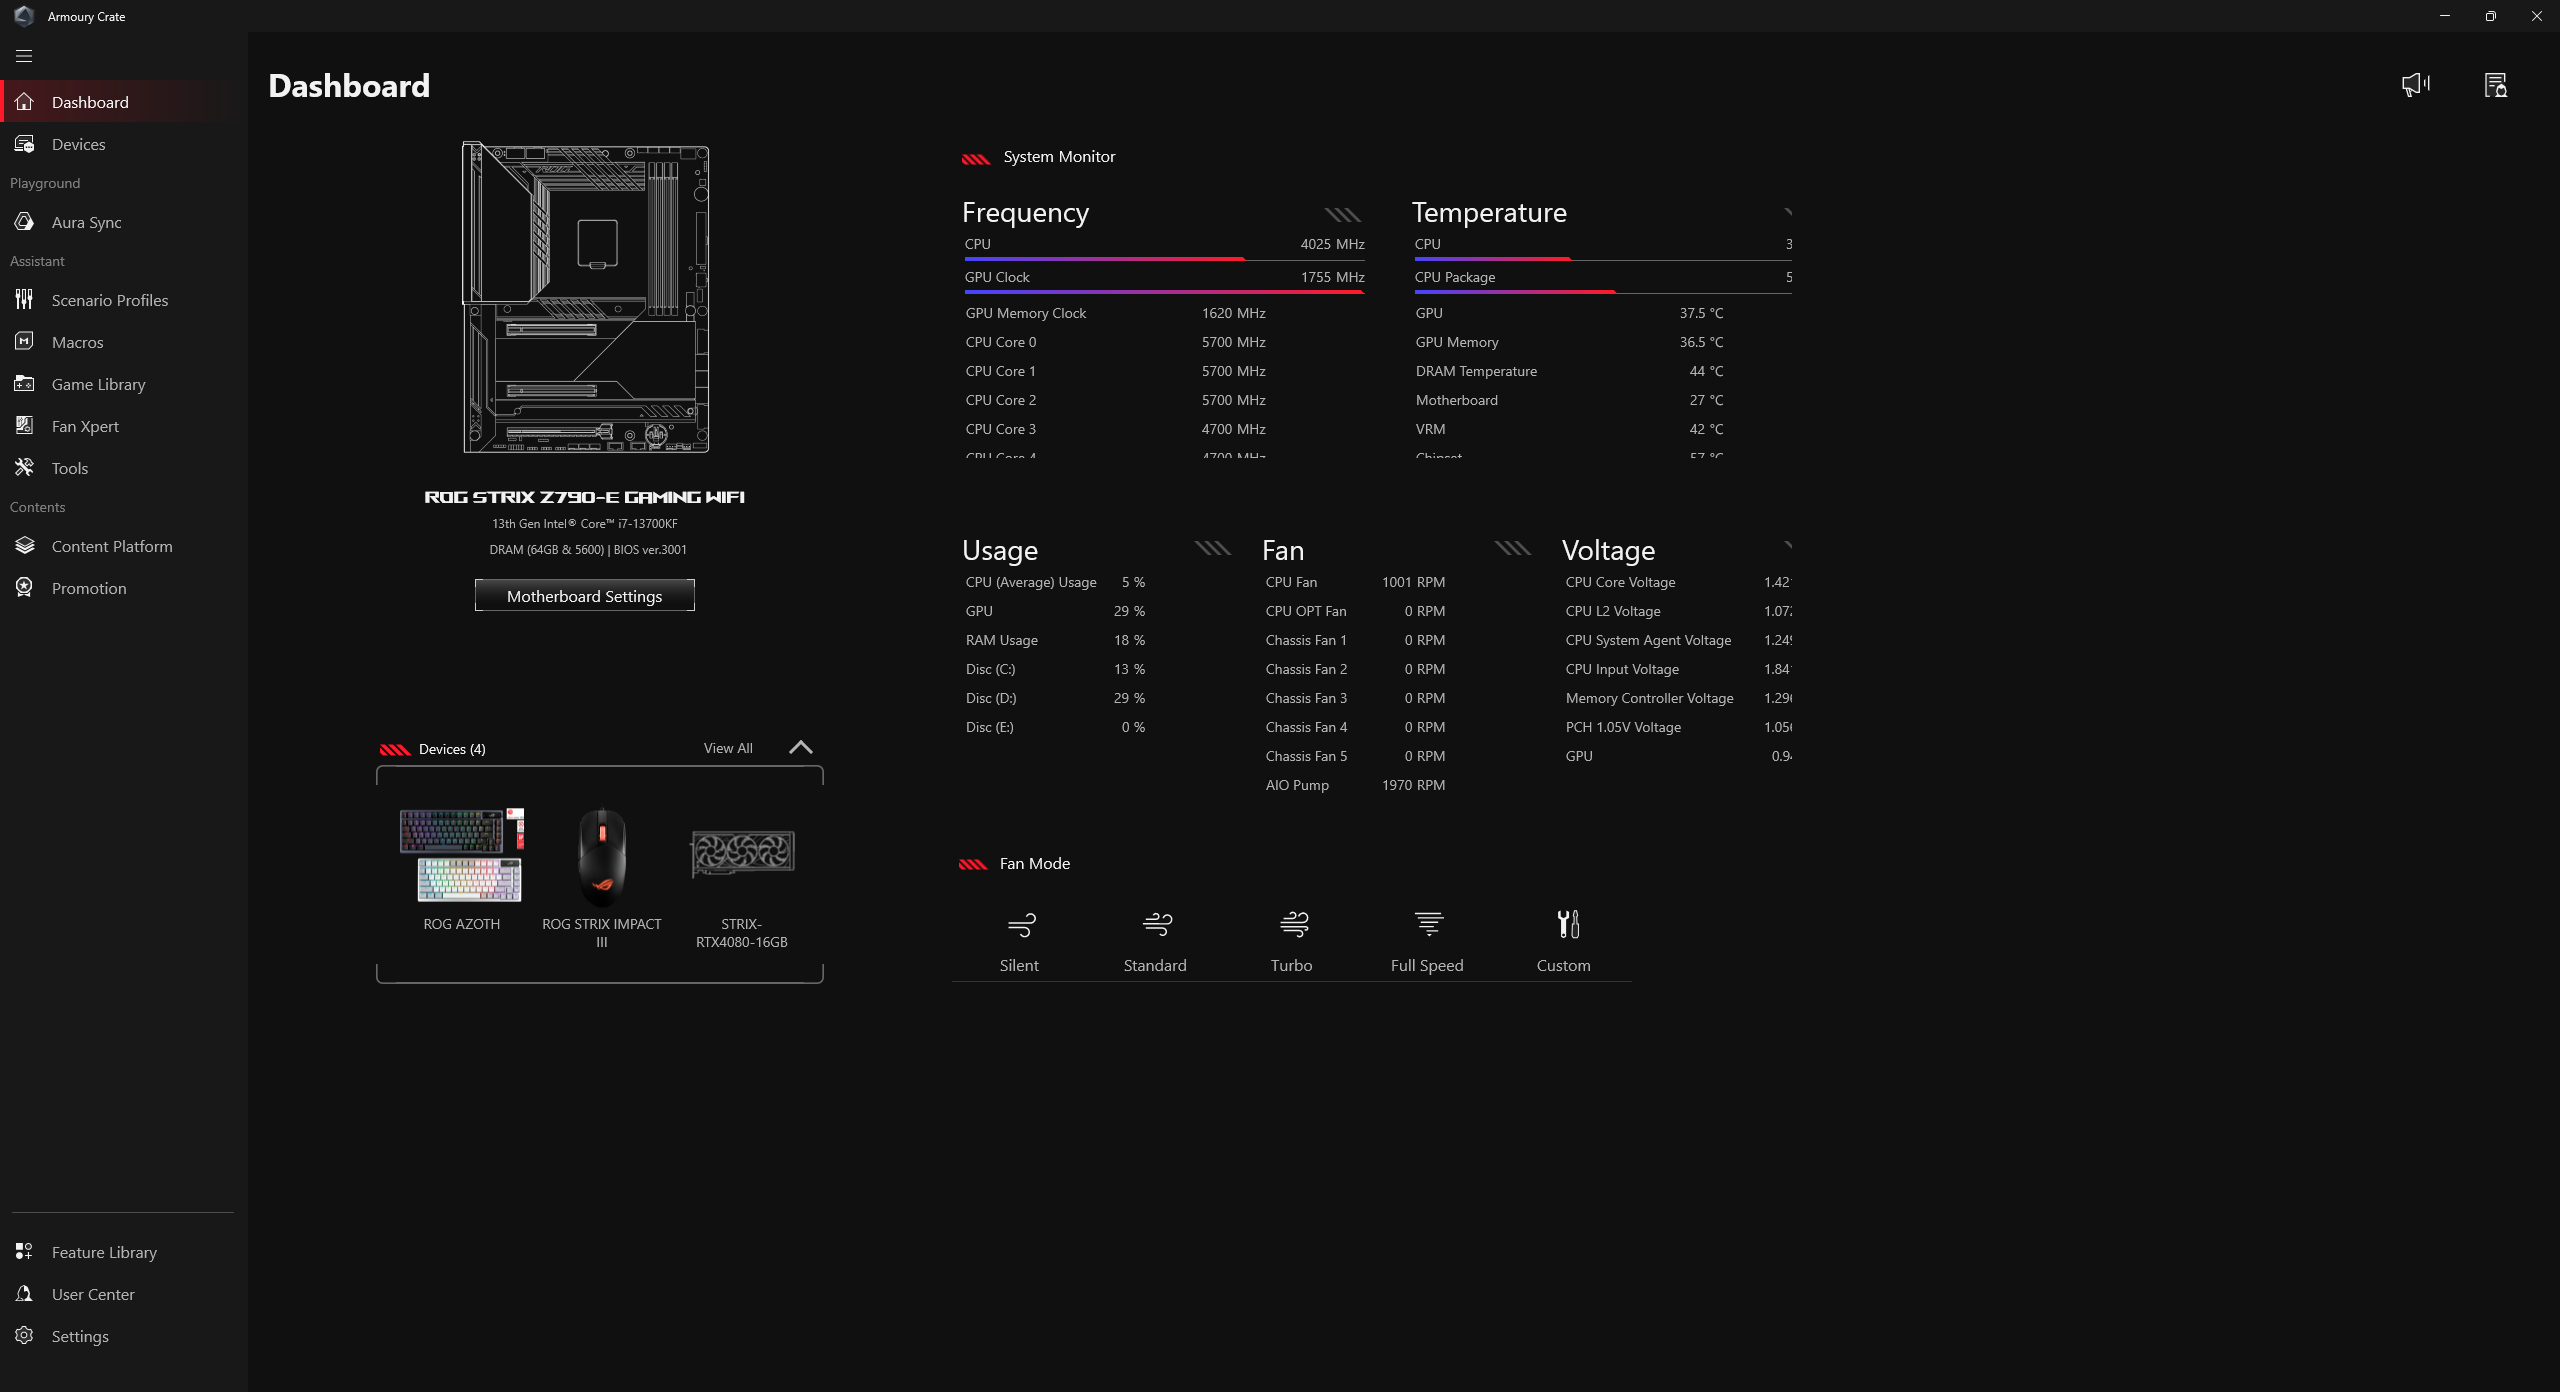Open the news report icon top right
The height and width of the screenshot is (1392, 2560).
tap(2495, 85)
